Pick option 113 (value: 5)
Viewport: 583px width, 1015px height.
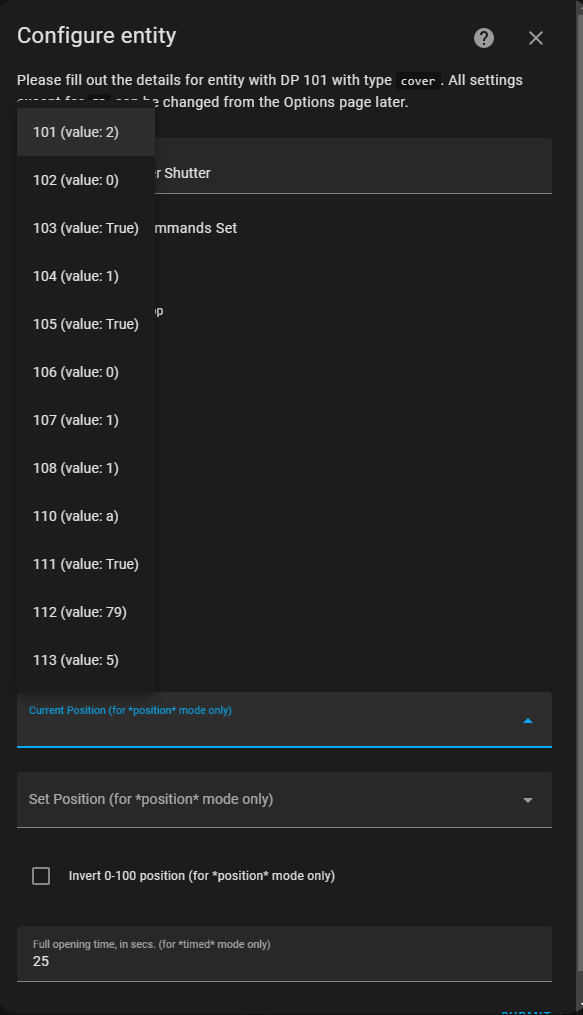pyautogui.click(x=85, y=659)
